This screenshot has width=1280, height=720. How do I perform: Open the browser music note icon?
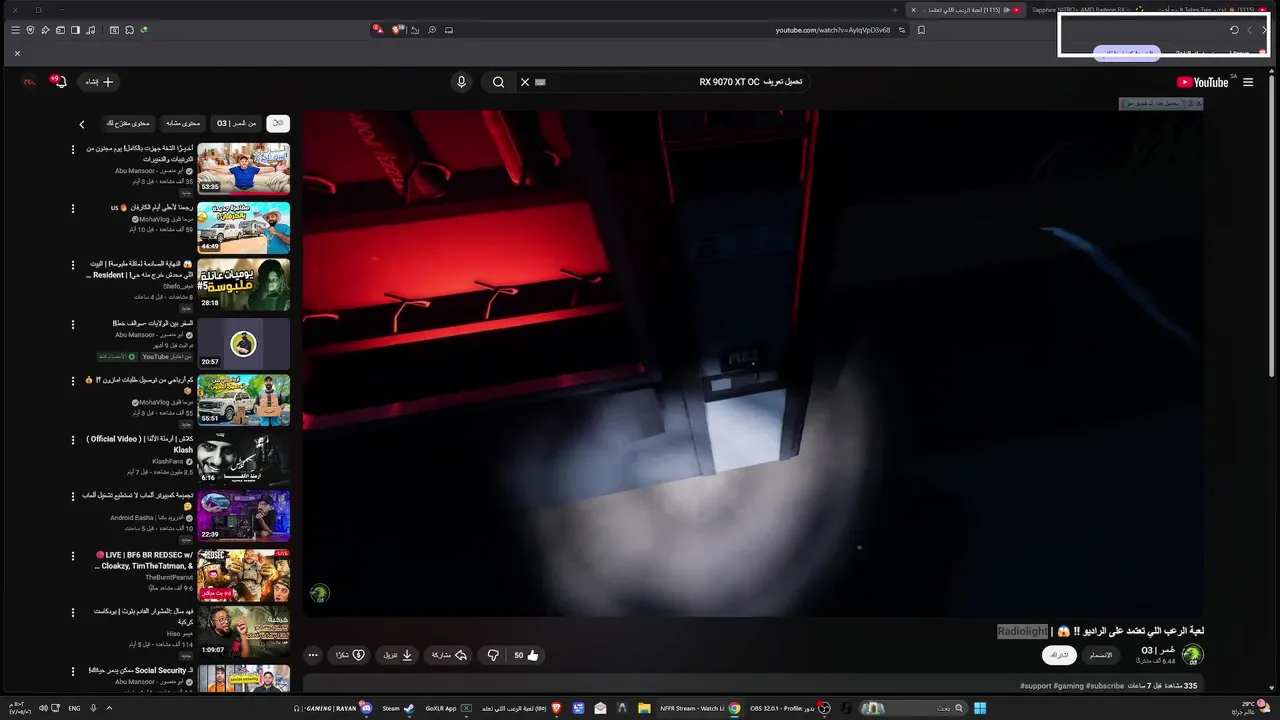tap(90, 30)
